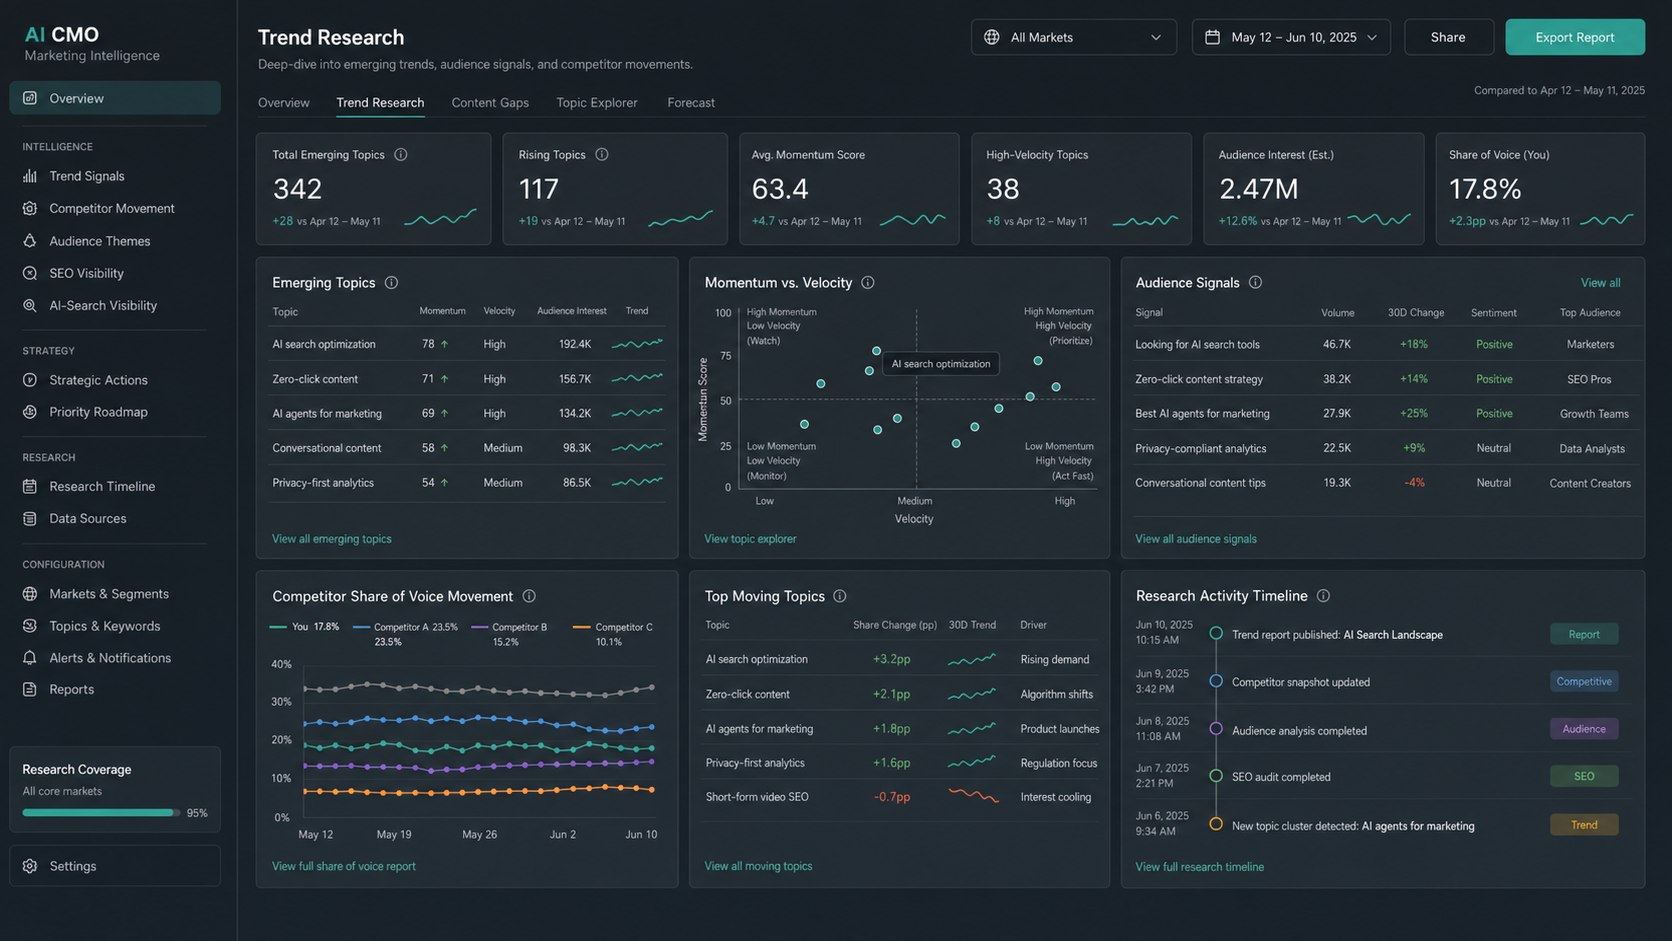Click the Alerts & Notifications bell icon
This screenshot has height=941, width=1672.
[30, 658]
